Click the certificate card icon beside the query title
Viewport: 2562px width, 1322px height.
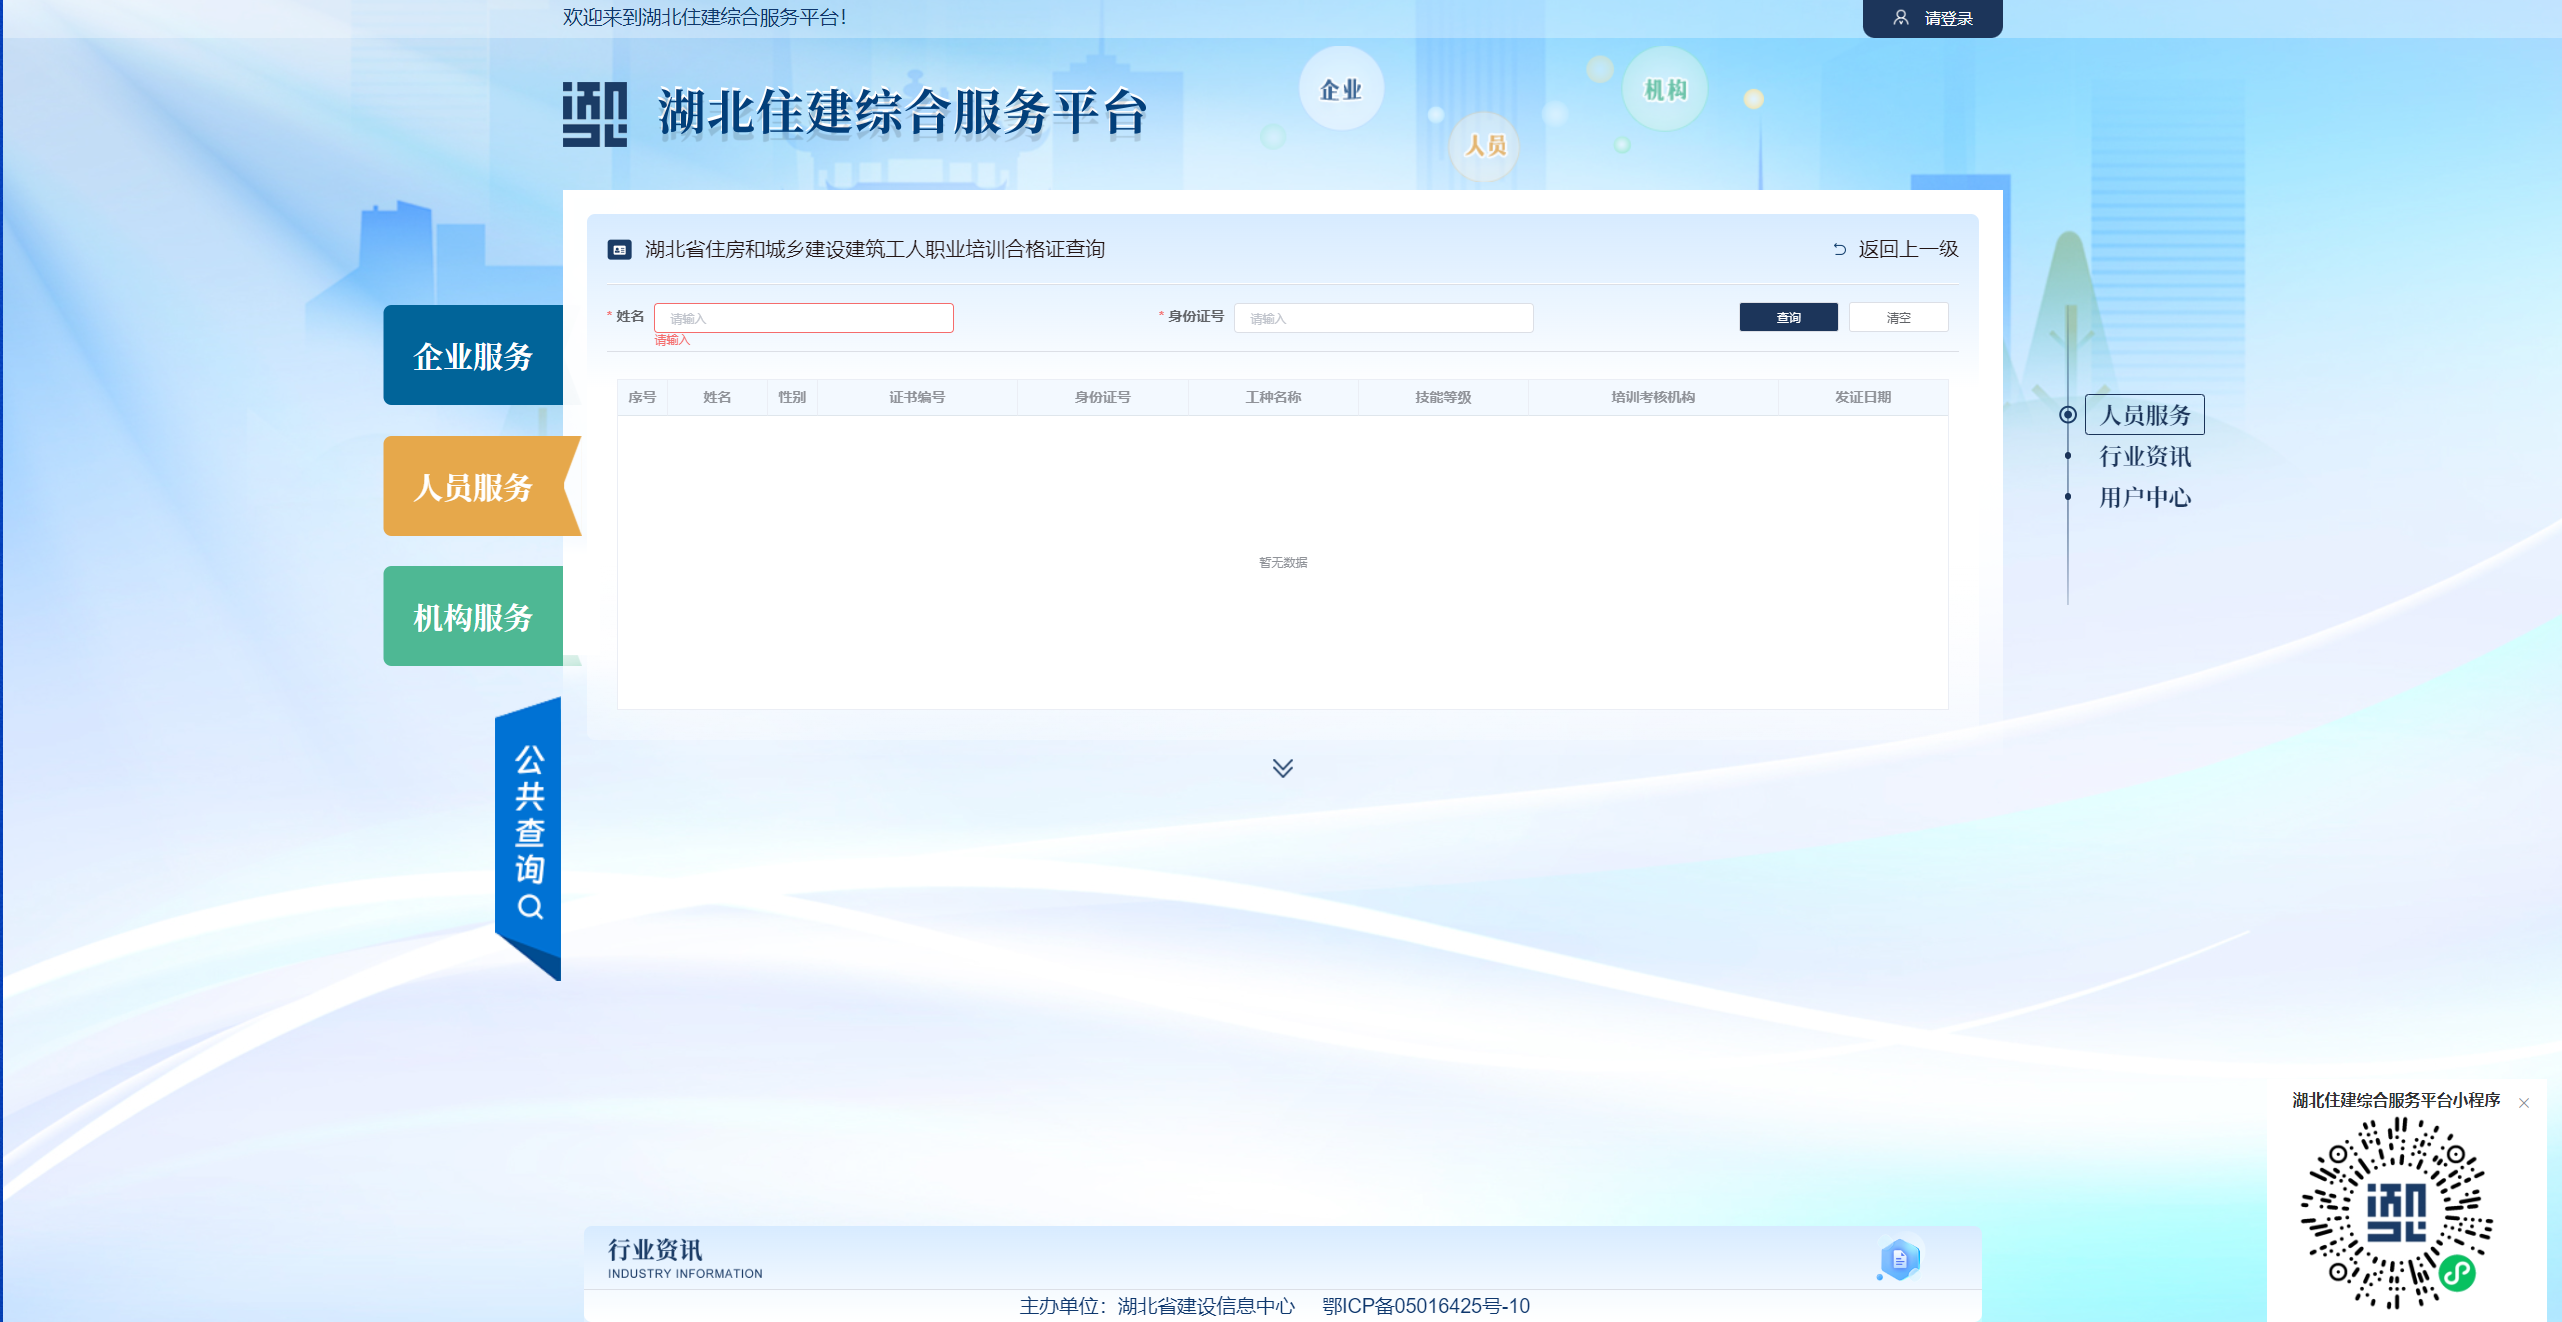tap(620, 250)
